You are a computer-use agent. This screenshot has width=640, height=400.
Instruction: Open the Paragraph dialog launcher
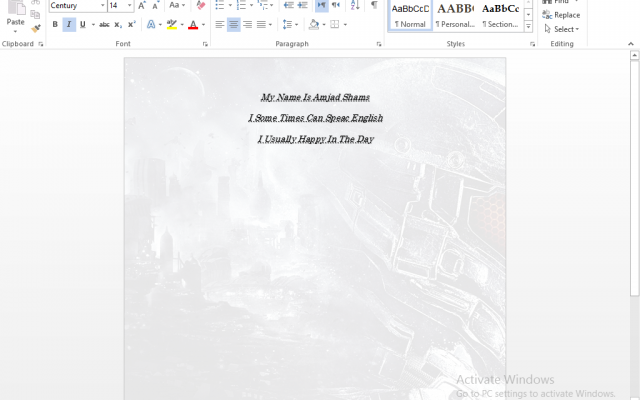pos(379,44)
